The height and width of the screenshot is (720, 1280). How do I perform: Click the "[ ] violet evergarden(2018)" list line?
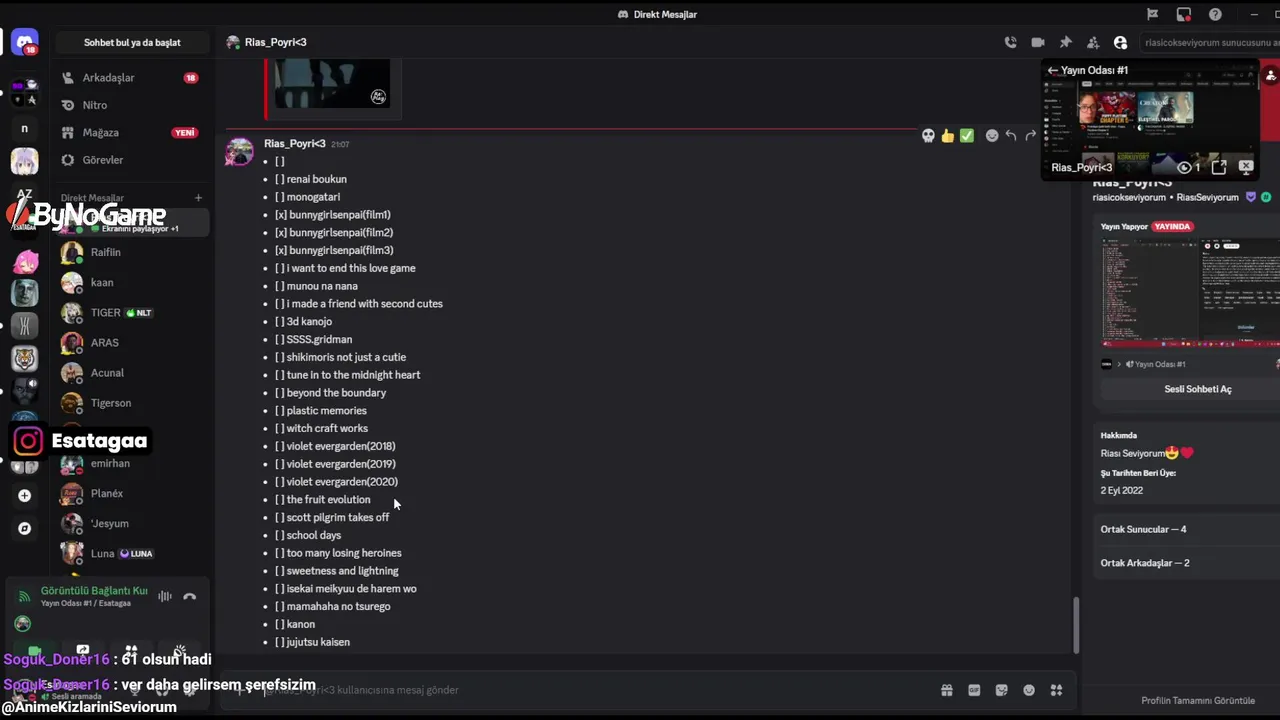[335, 446]
